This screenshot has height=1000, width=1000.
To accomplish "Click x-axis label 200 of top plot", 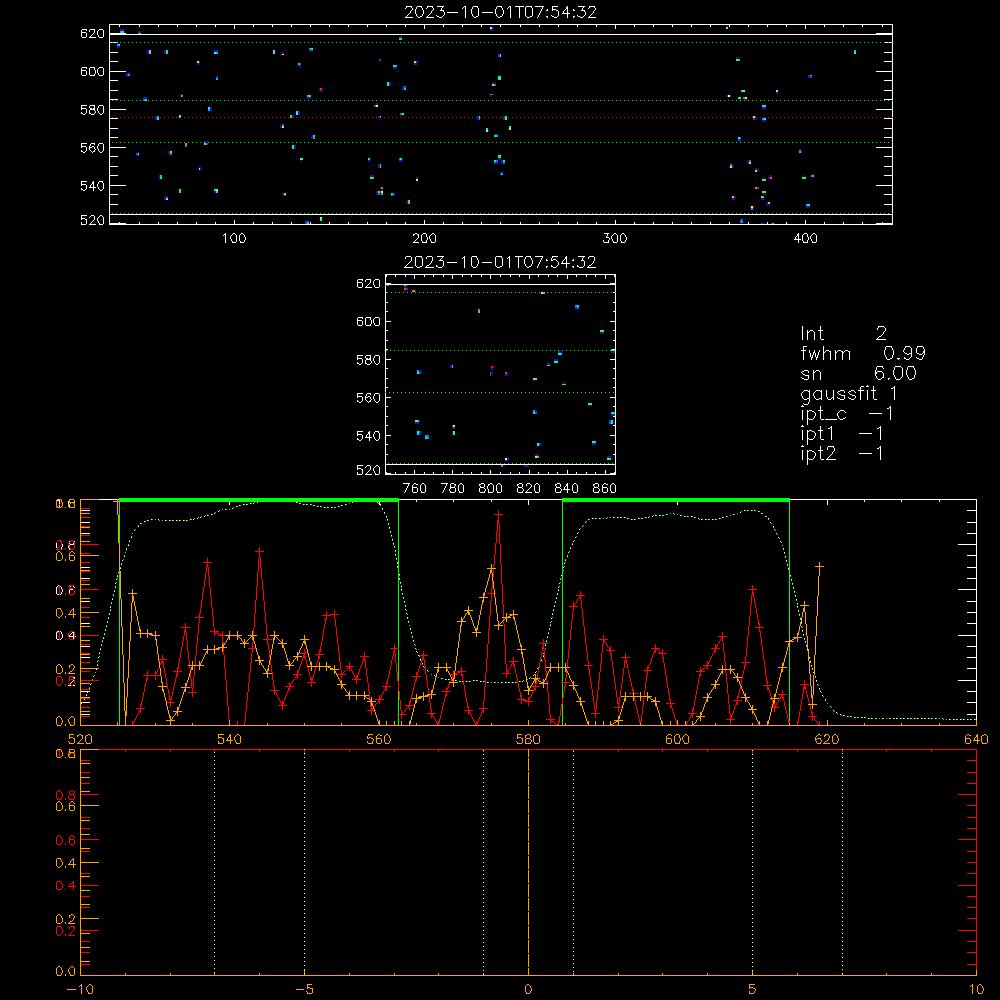I will pos(424,239).
